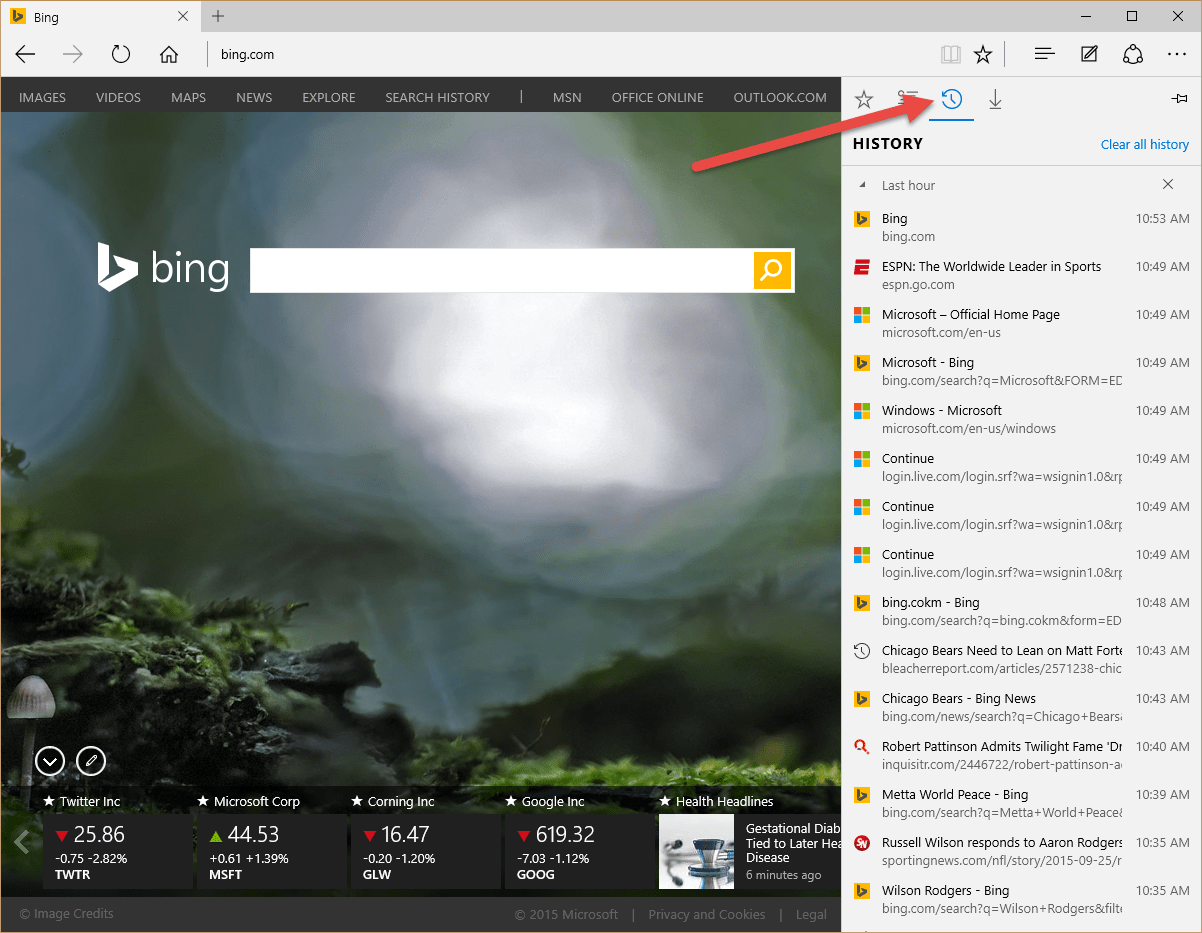Image resolution: width=1202 pixels, height=933 pixels.
Task: Click the yellow Bing search magnifier button
Action: 772,270
